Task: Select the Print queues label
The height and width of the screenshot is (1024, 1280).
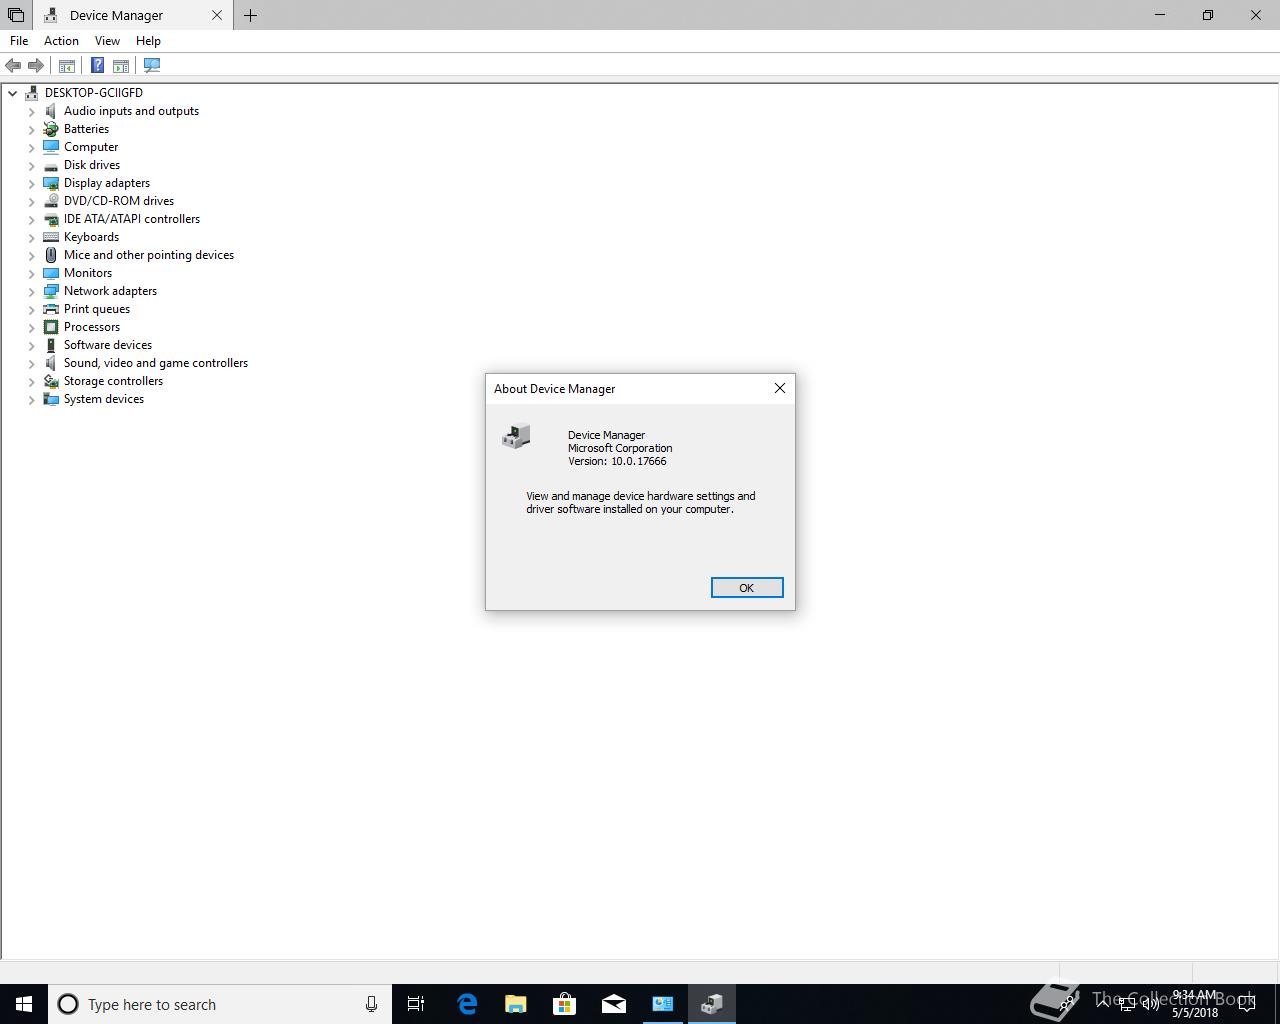Action: click(97, 309)
